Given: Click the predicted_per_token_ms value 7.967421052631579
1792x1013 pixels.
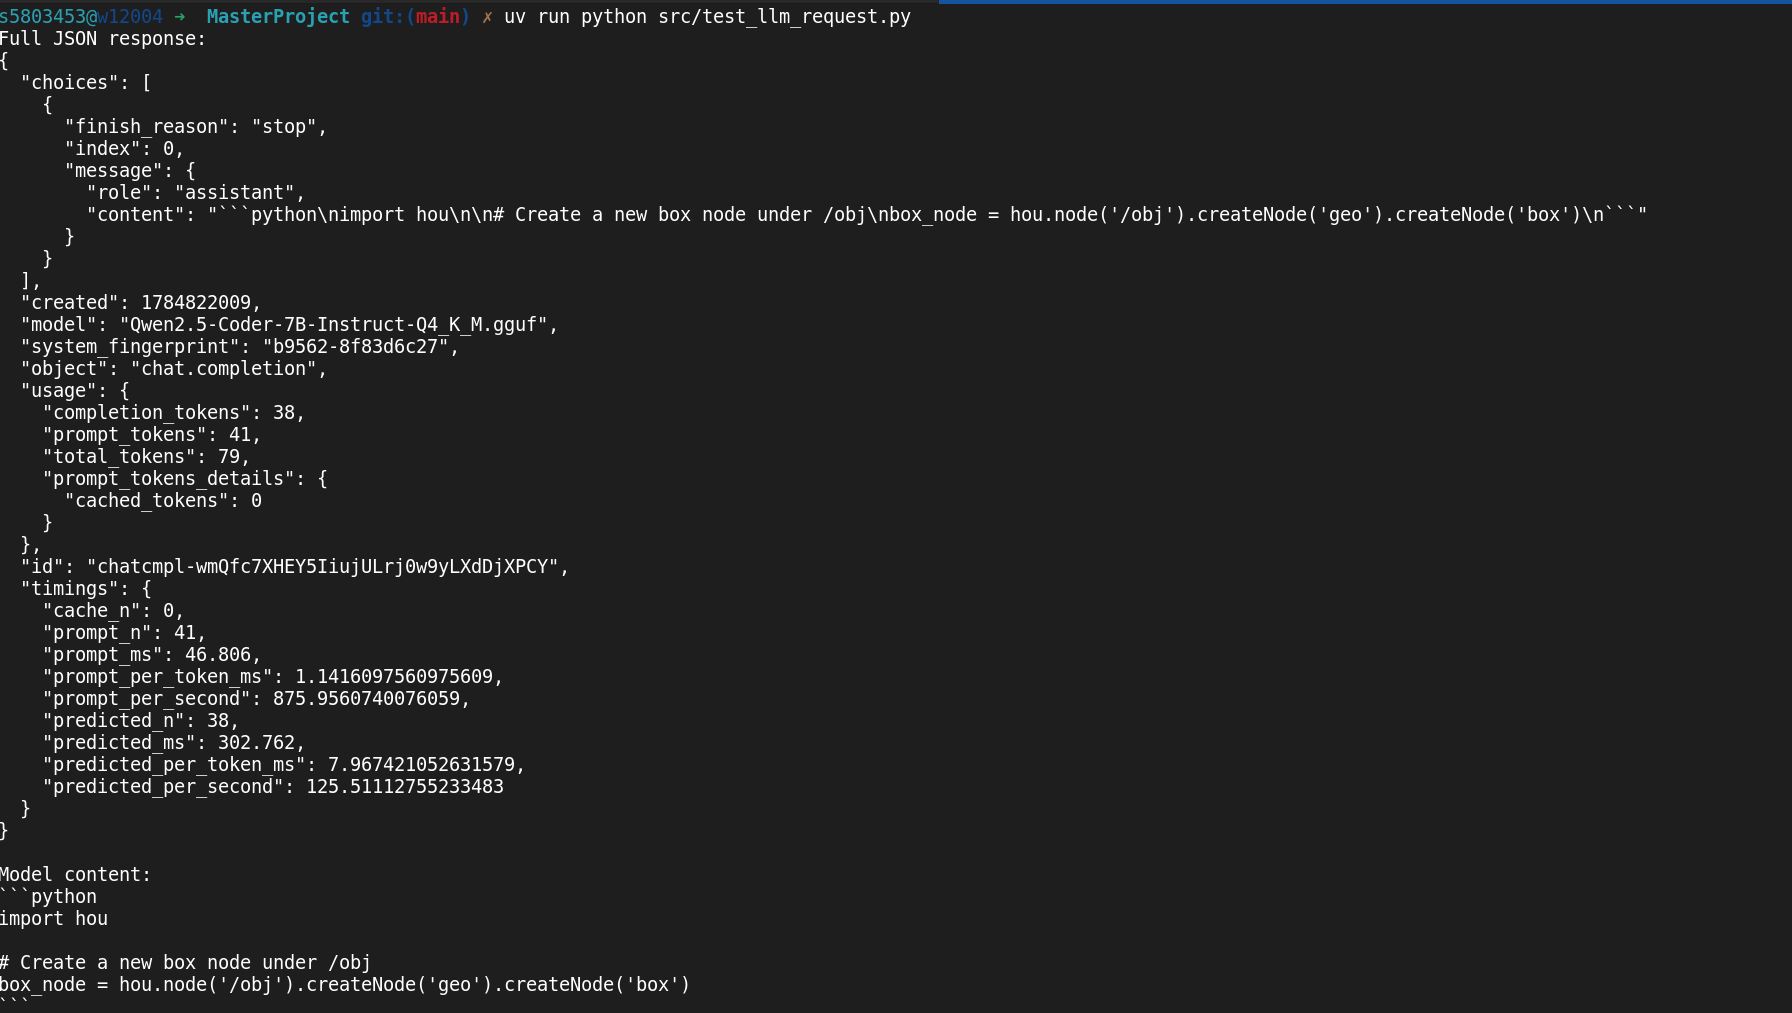Looking at the screenshot, I should coord(422,765).
